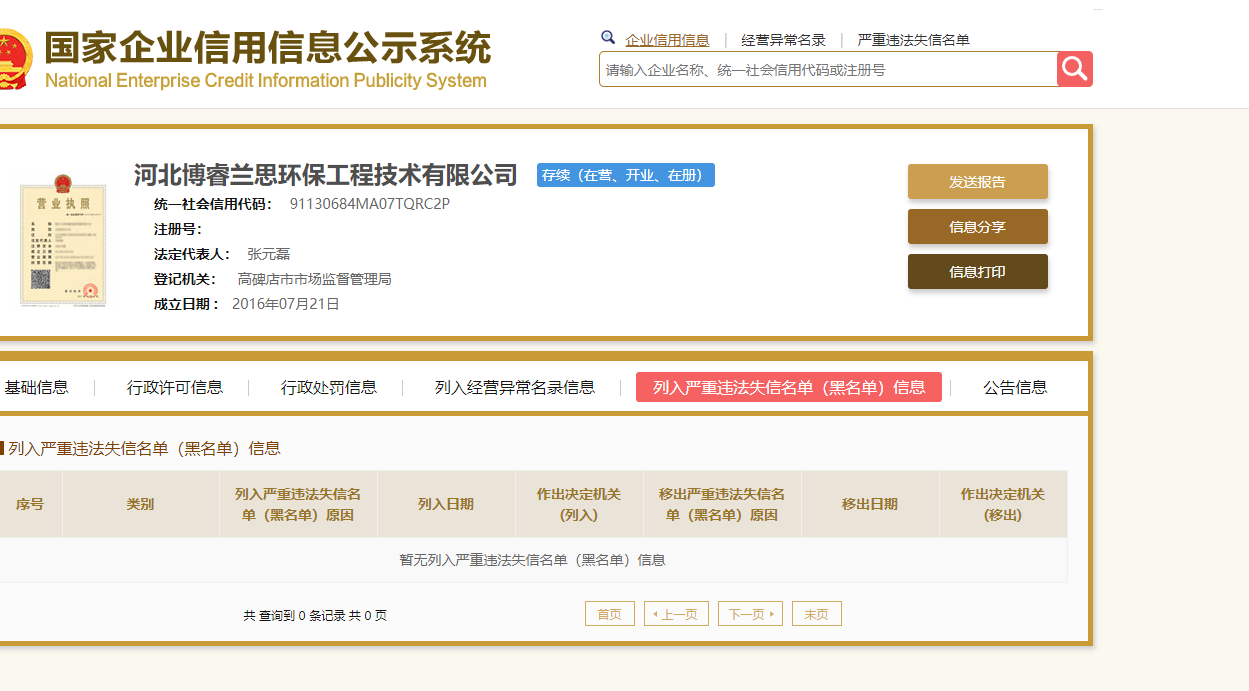Click the 存续（在营、开业、在册） status badge
1249x691 pixels.
tap(626, 175)
